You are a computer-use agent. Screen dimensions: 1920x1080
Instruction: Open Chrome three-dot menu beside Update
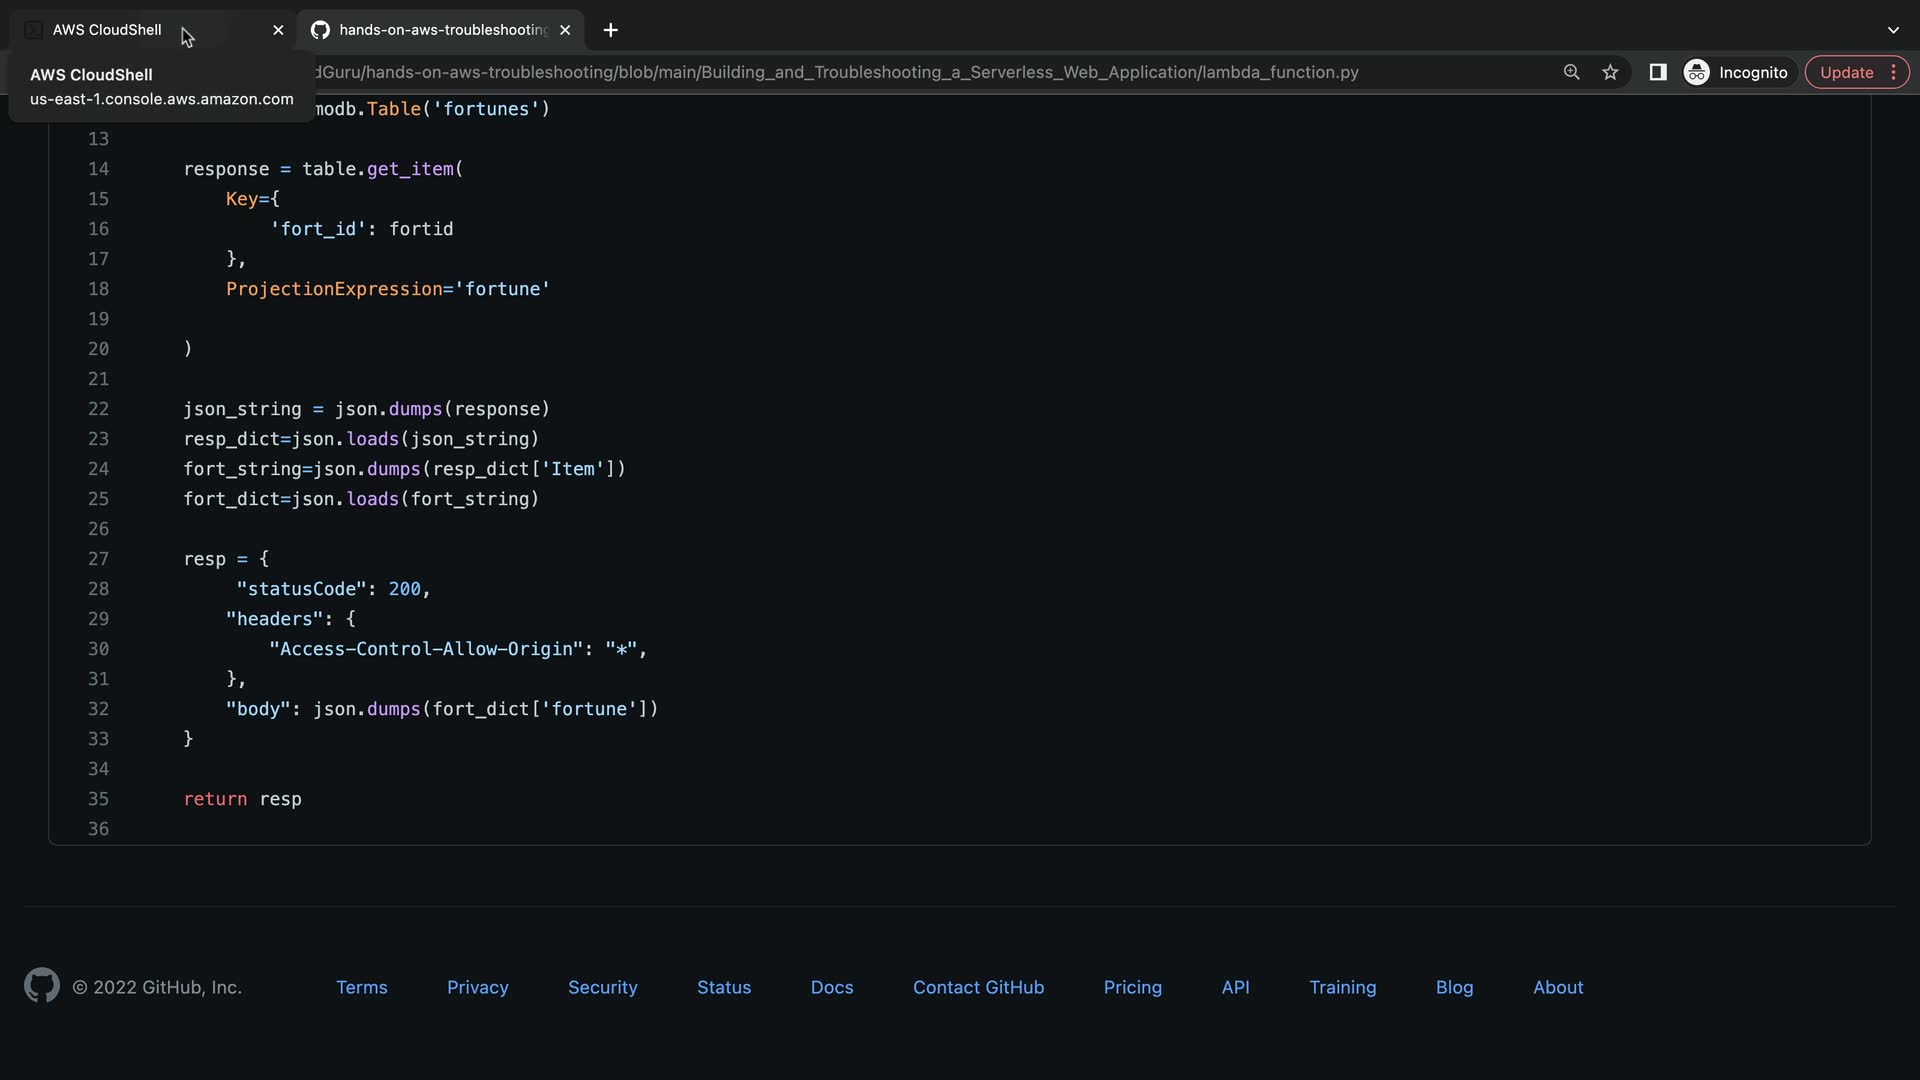click(x=1893, y=72)
